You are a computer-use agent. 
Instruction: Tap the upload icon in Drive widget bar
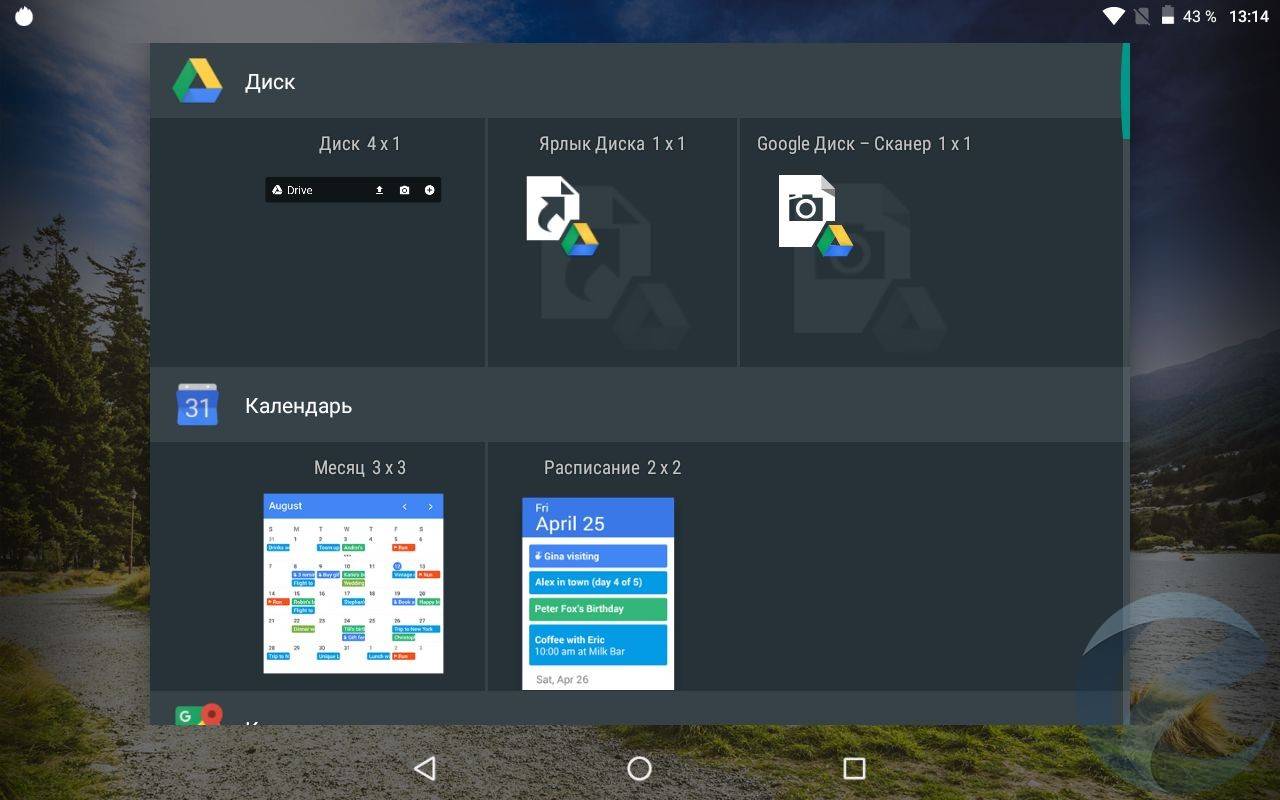point(379,190)
